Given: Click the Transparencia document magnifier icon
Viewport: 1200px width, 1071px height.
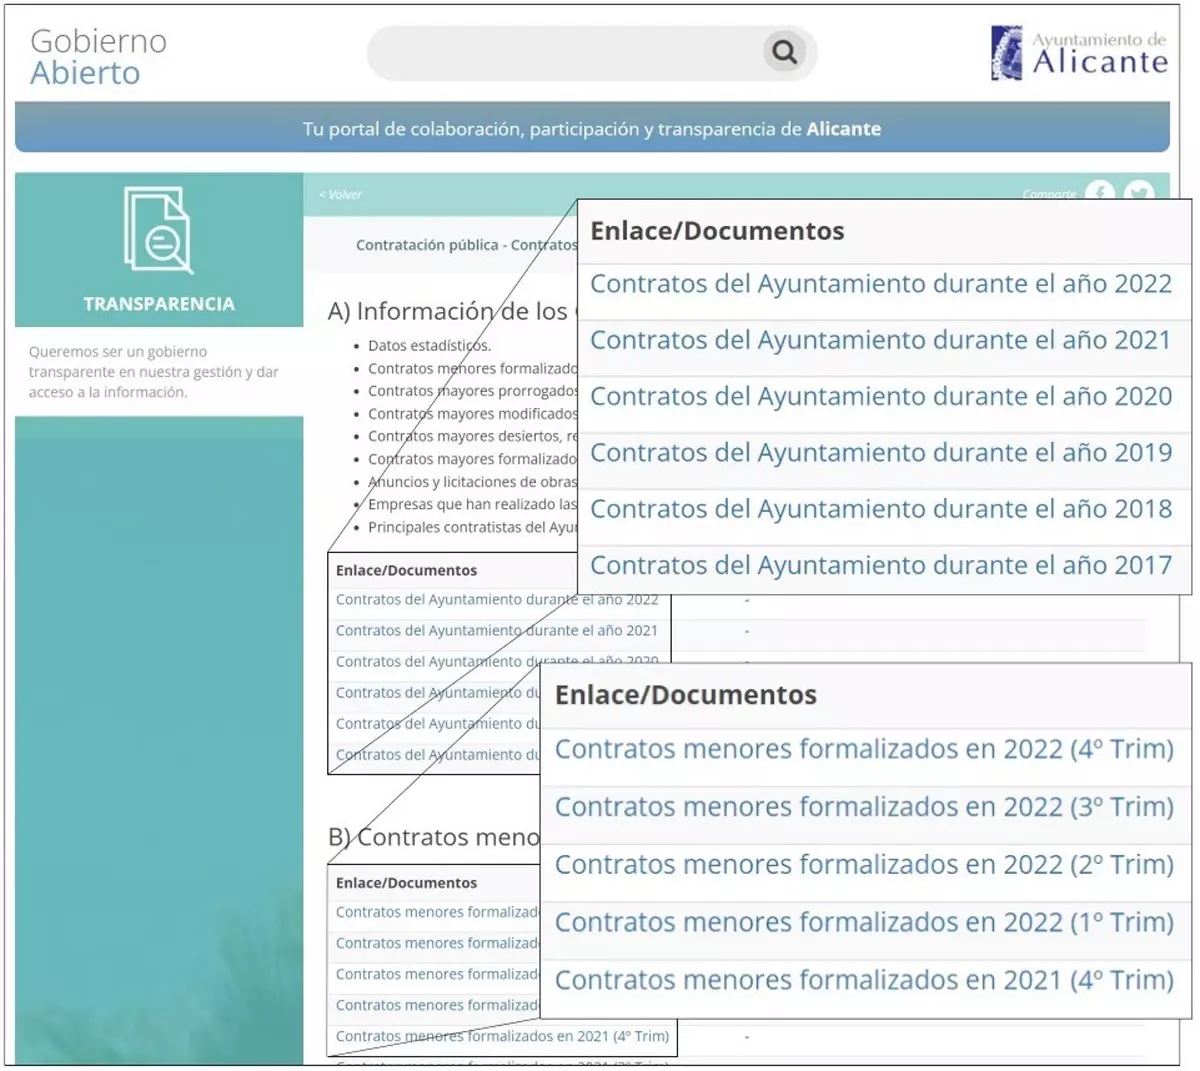Looking at the screenshot, I should [x=158, y=231].
